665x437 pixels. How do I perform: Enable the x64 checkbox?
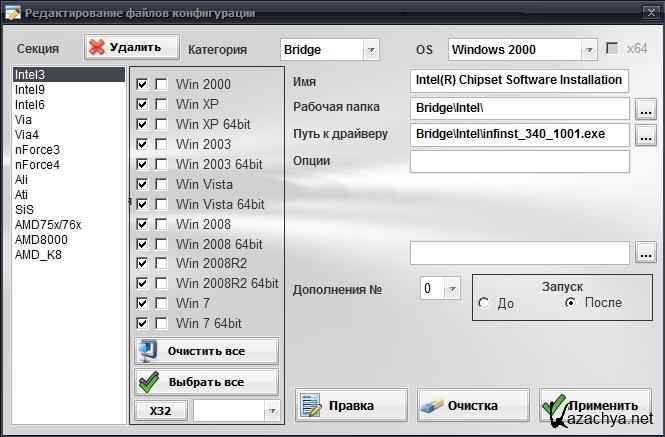pos(613,48)
